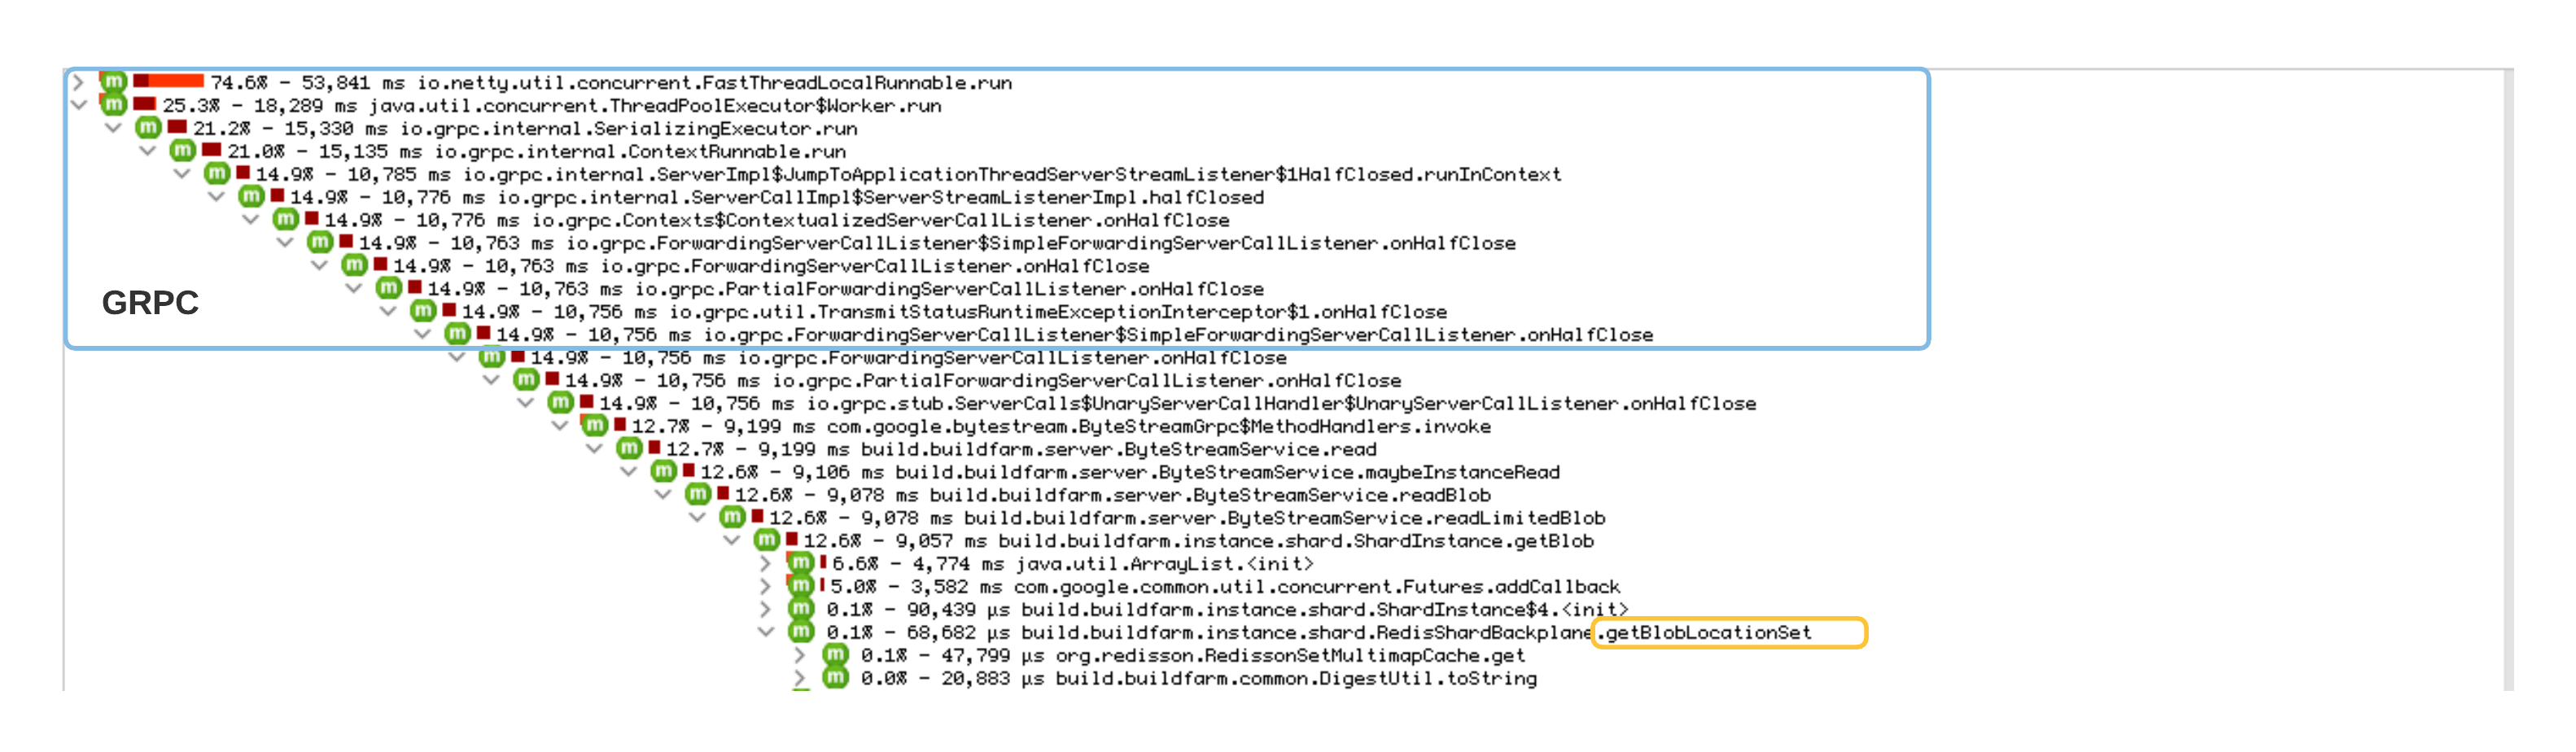Click the red hotspot bar on FastThreadLocalRunnable.run
Image resolution: width=2576 pixels, height=752 pixels.
[x=170, y=83]
